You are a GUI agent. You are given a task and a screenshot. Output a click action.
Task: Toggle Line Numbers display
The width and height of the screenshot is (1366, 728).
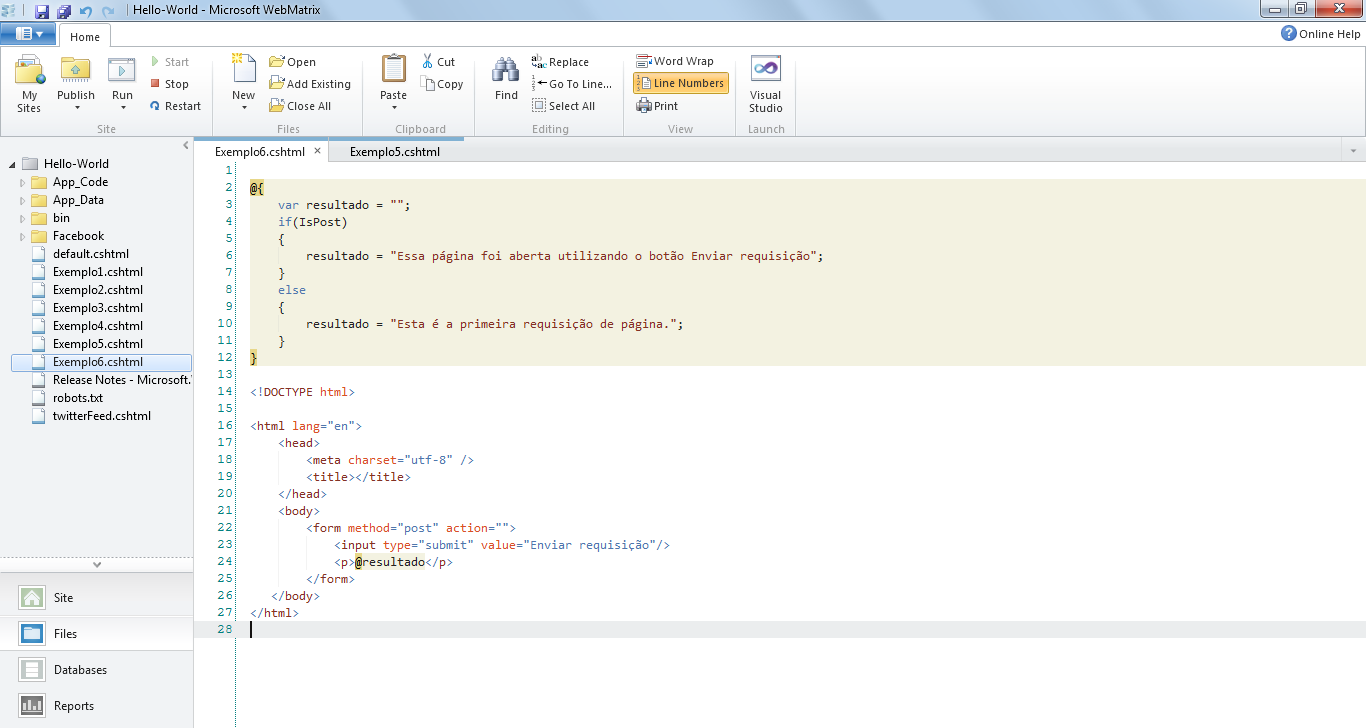pos(680,83)
